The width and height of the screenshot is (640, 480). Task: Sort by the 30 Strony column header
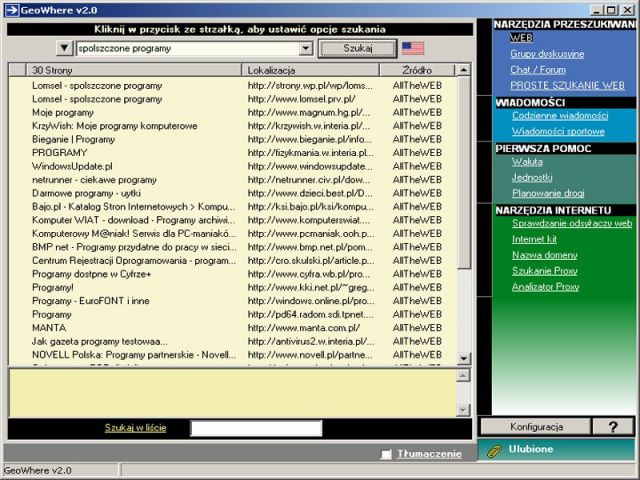pyautogui.click(x=134, y=70)
